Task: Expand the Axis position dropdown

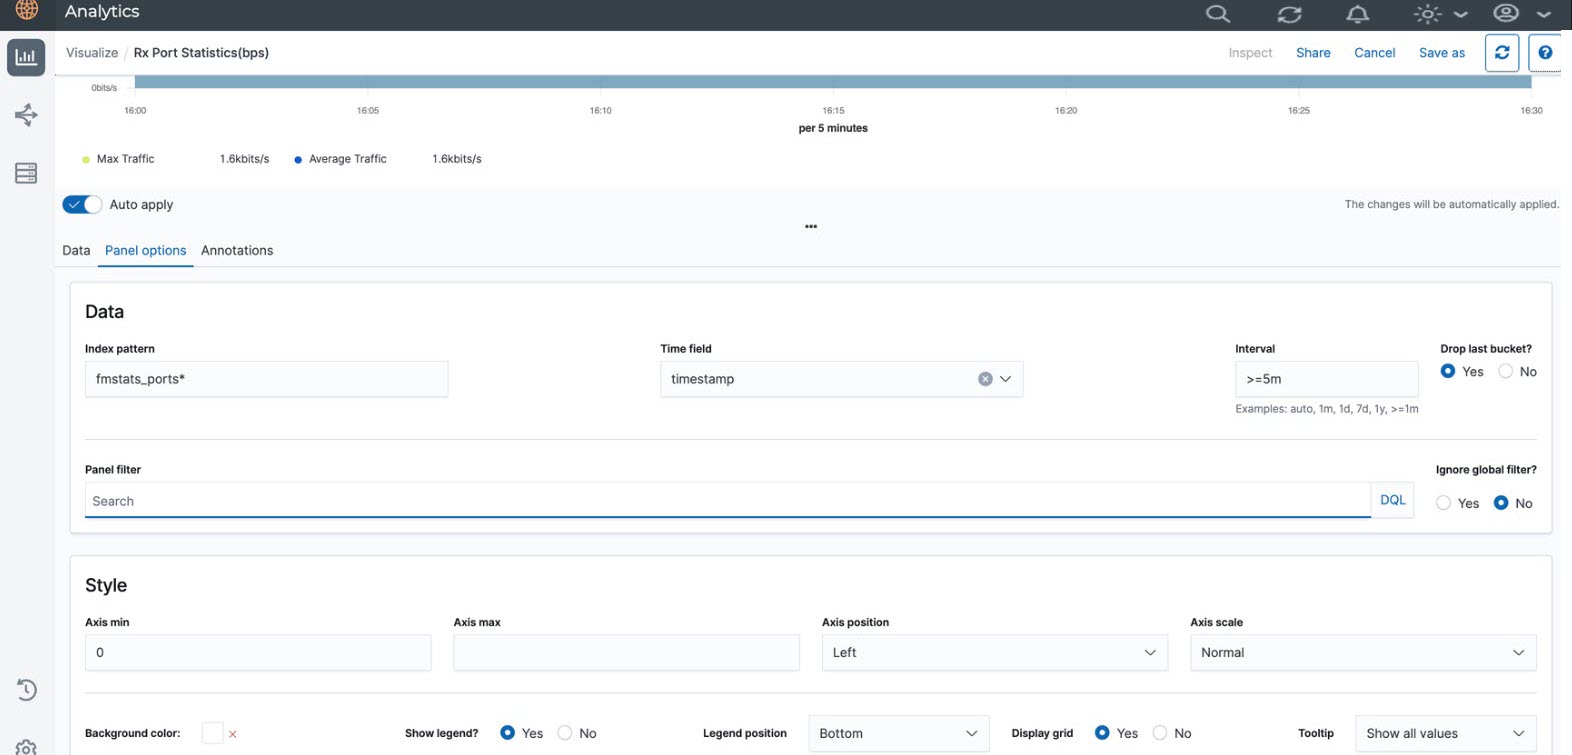Action: pyautogui.click(x=994, y=652)
